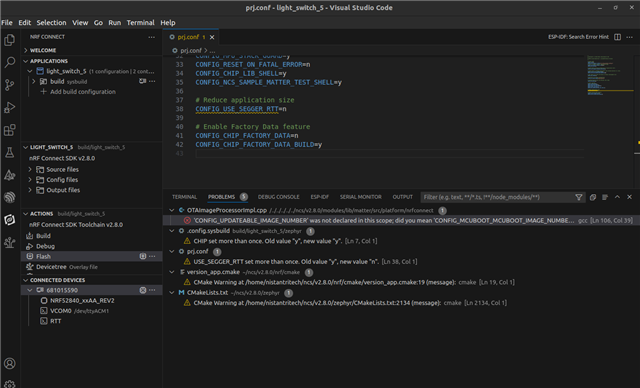Select VCOM0 /dev/ttyACM1 serial port
This screenshot has height=388, width=640.
79,311
